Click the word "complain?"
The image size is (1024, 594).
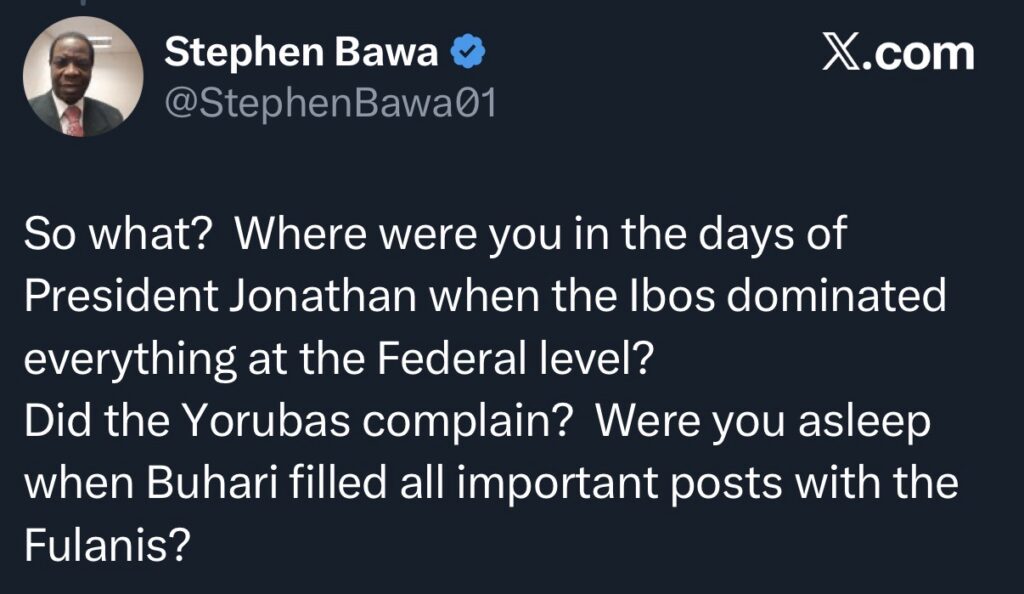[470, 422]
